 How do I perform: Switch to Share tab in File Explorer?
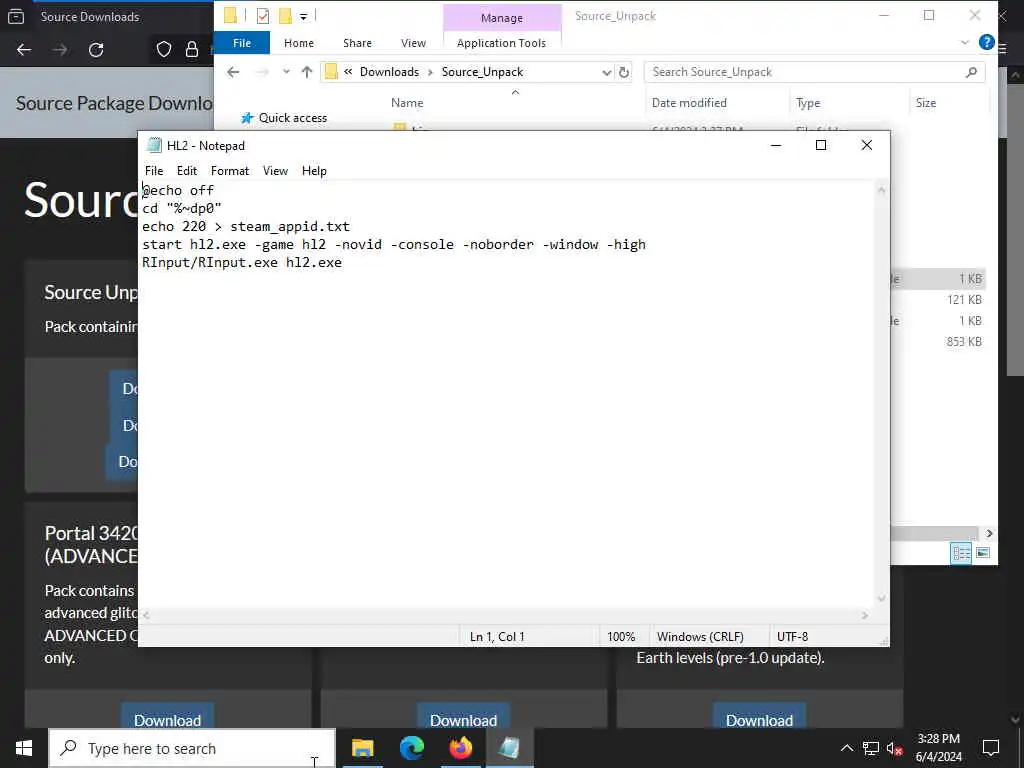(357, 43)
